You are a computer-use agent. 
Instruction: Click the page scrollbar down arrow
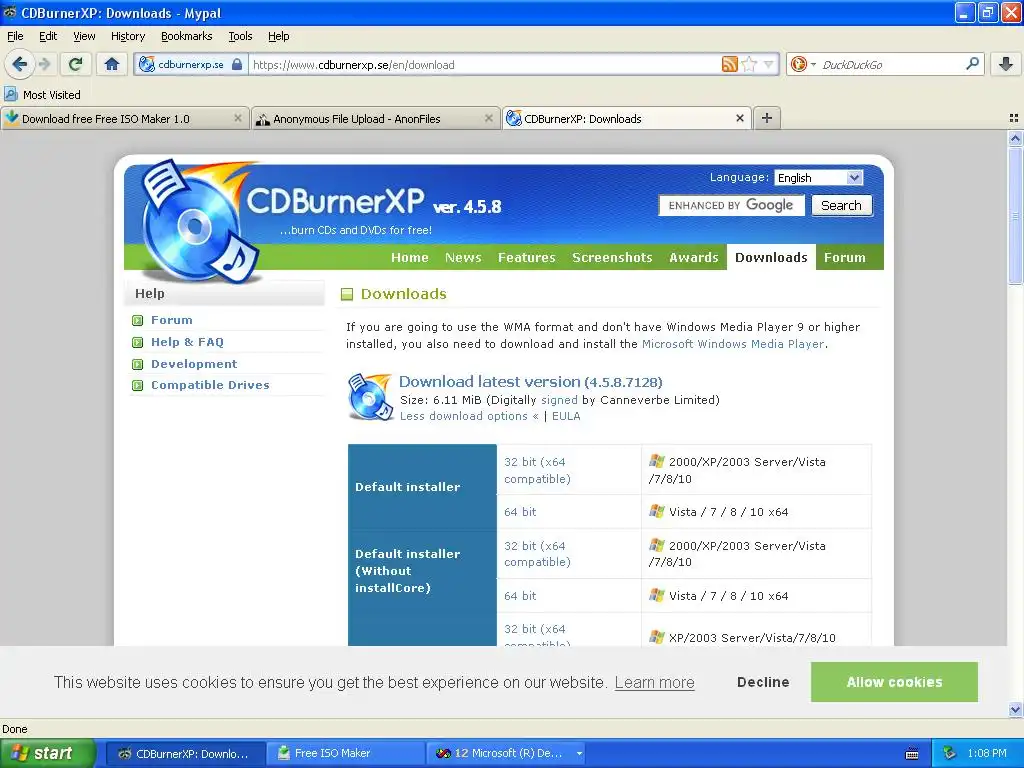(1015, 709)
